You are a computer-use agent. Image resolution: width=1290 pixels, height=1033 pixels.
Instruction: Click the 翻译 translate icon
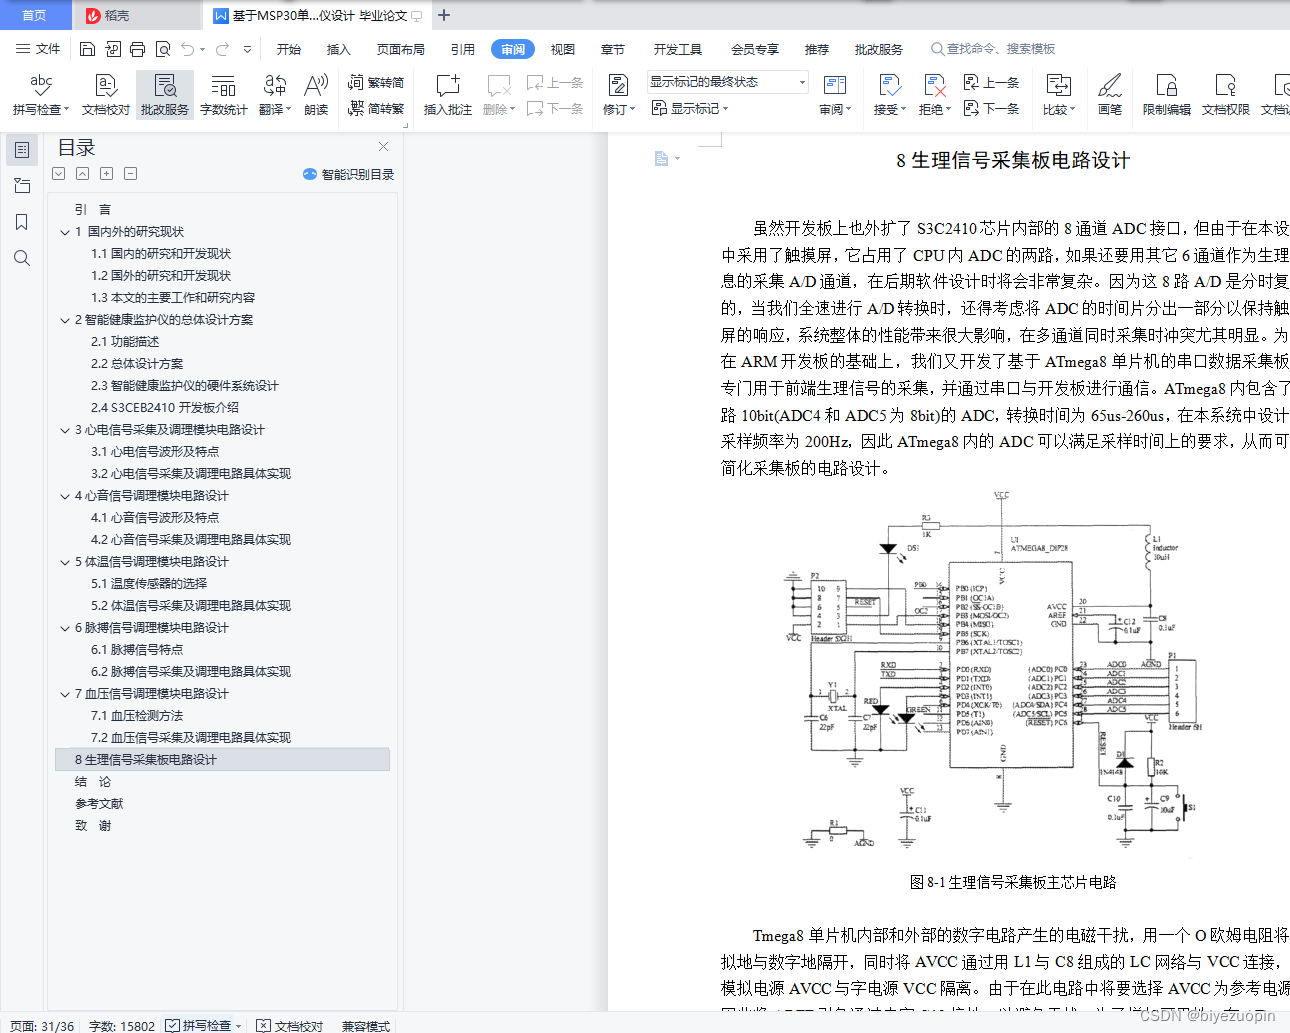pos(275,86)
